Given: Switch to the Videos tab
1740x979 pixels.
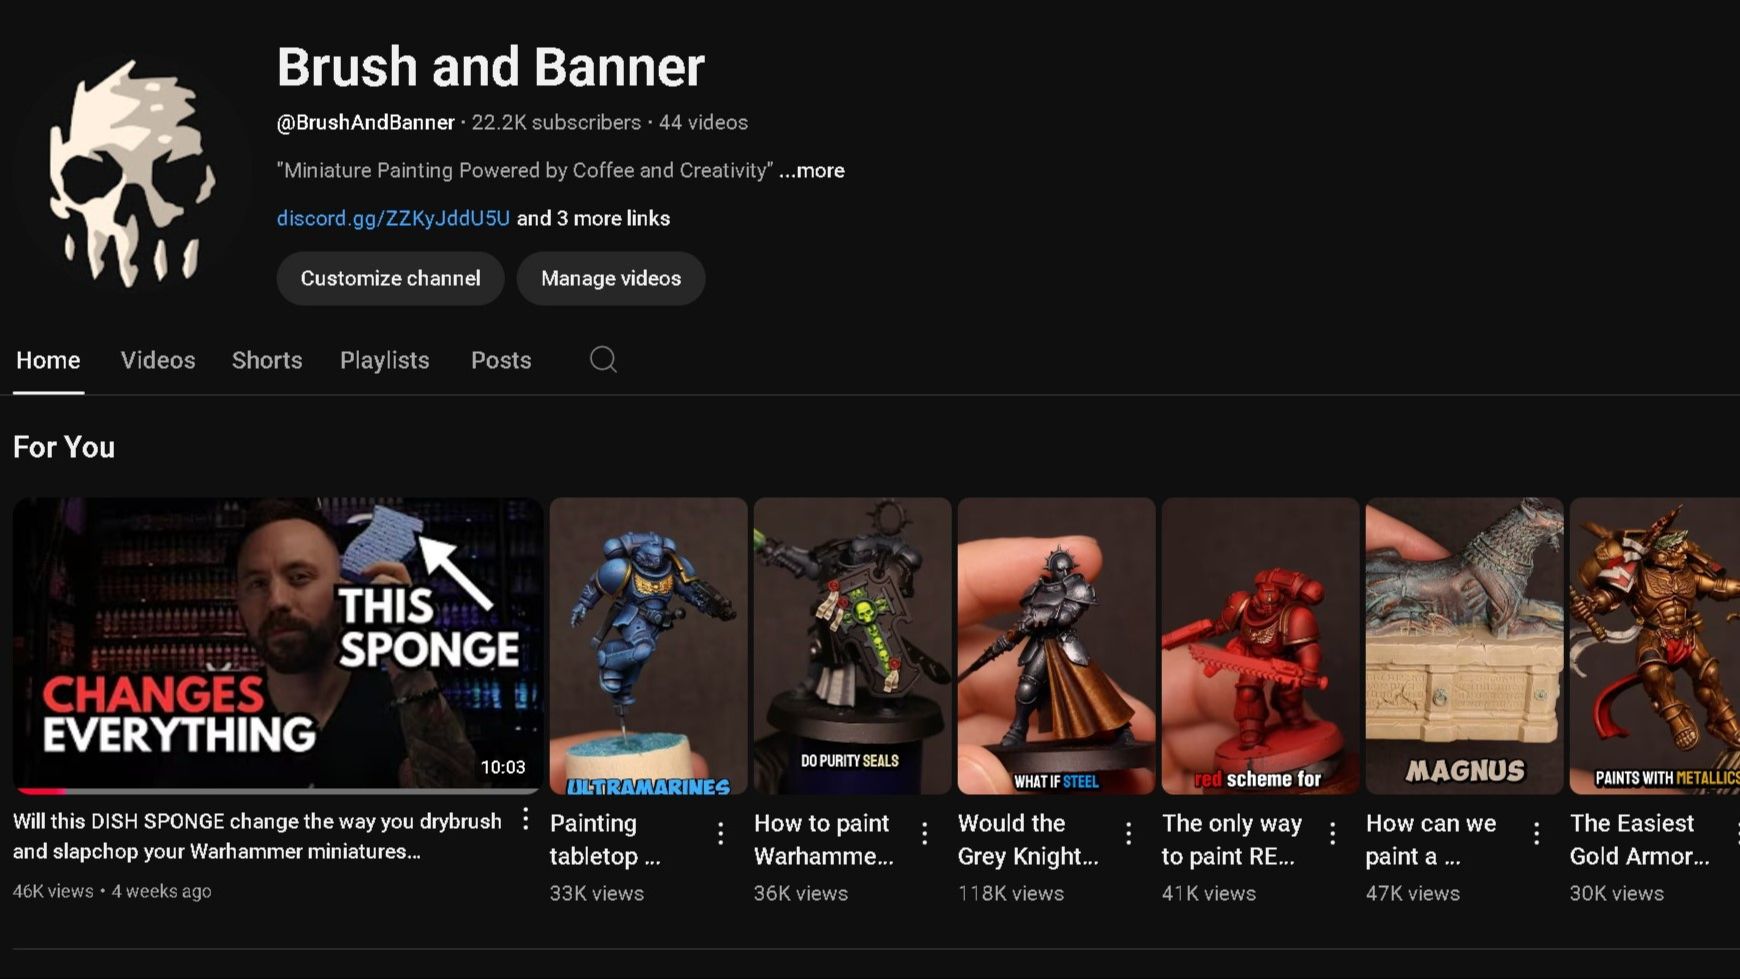Looking at the screenshot, I should tap(158, 361).
